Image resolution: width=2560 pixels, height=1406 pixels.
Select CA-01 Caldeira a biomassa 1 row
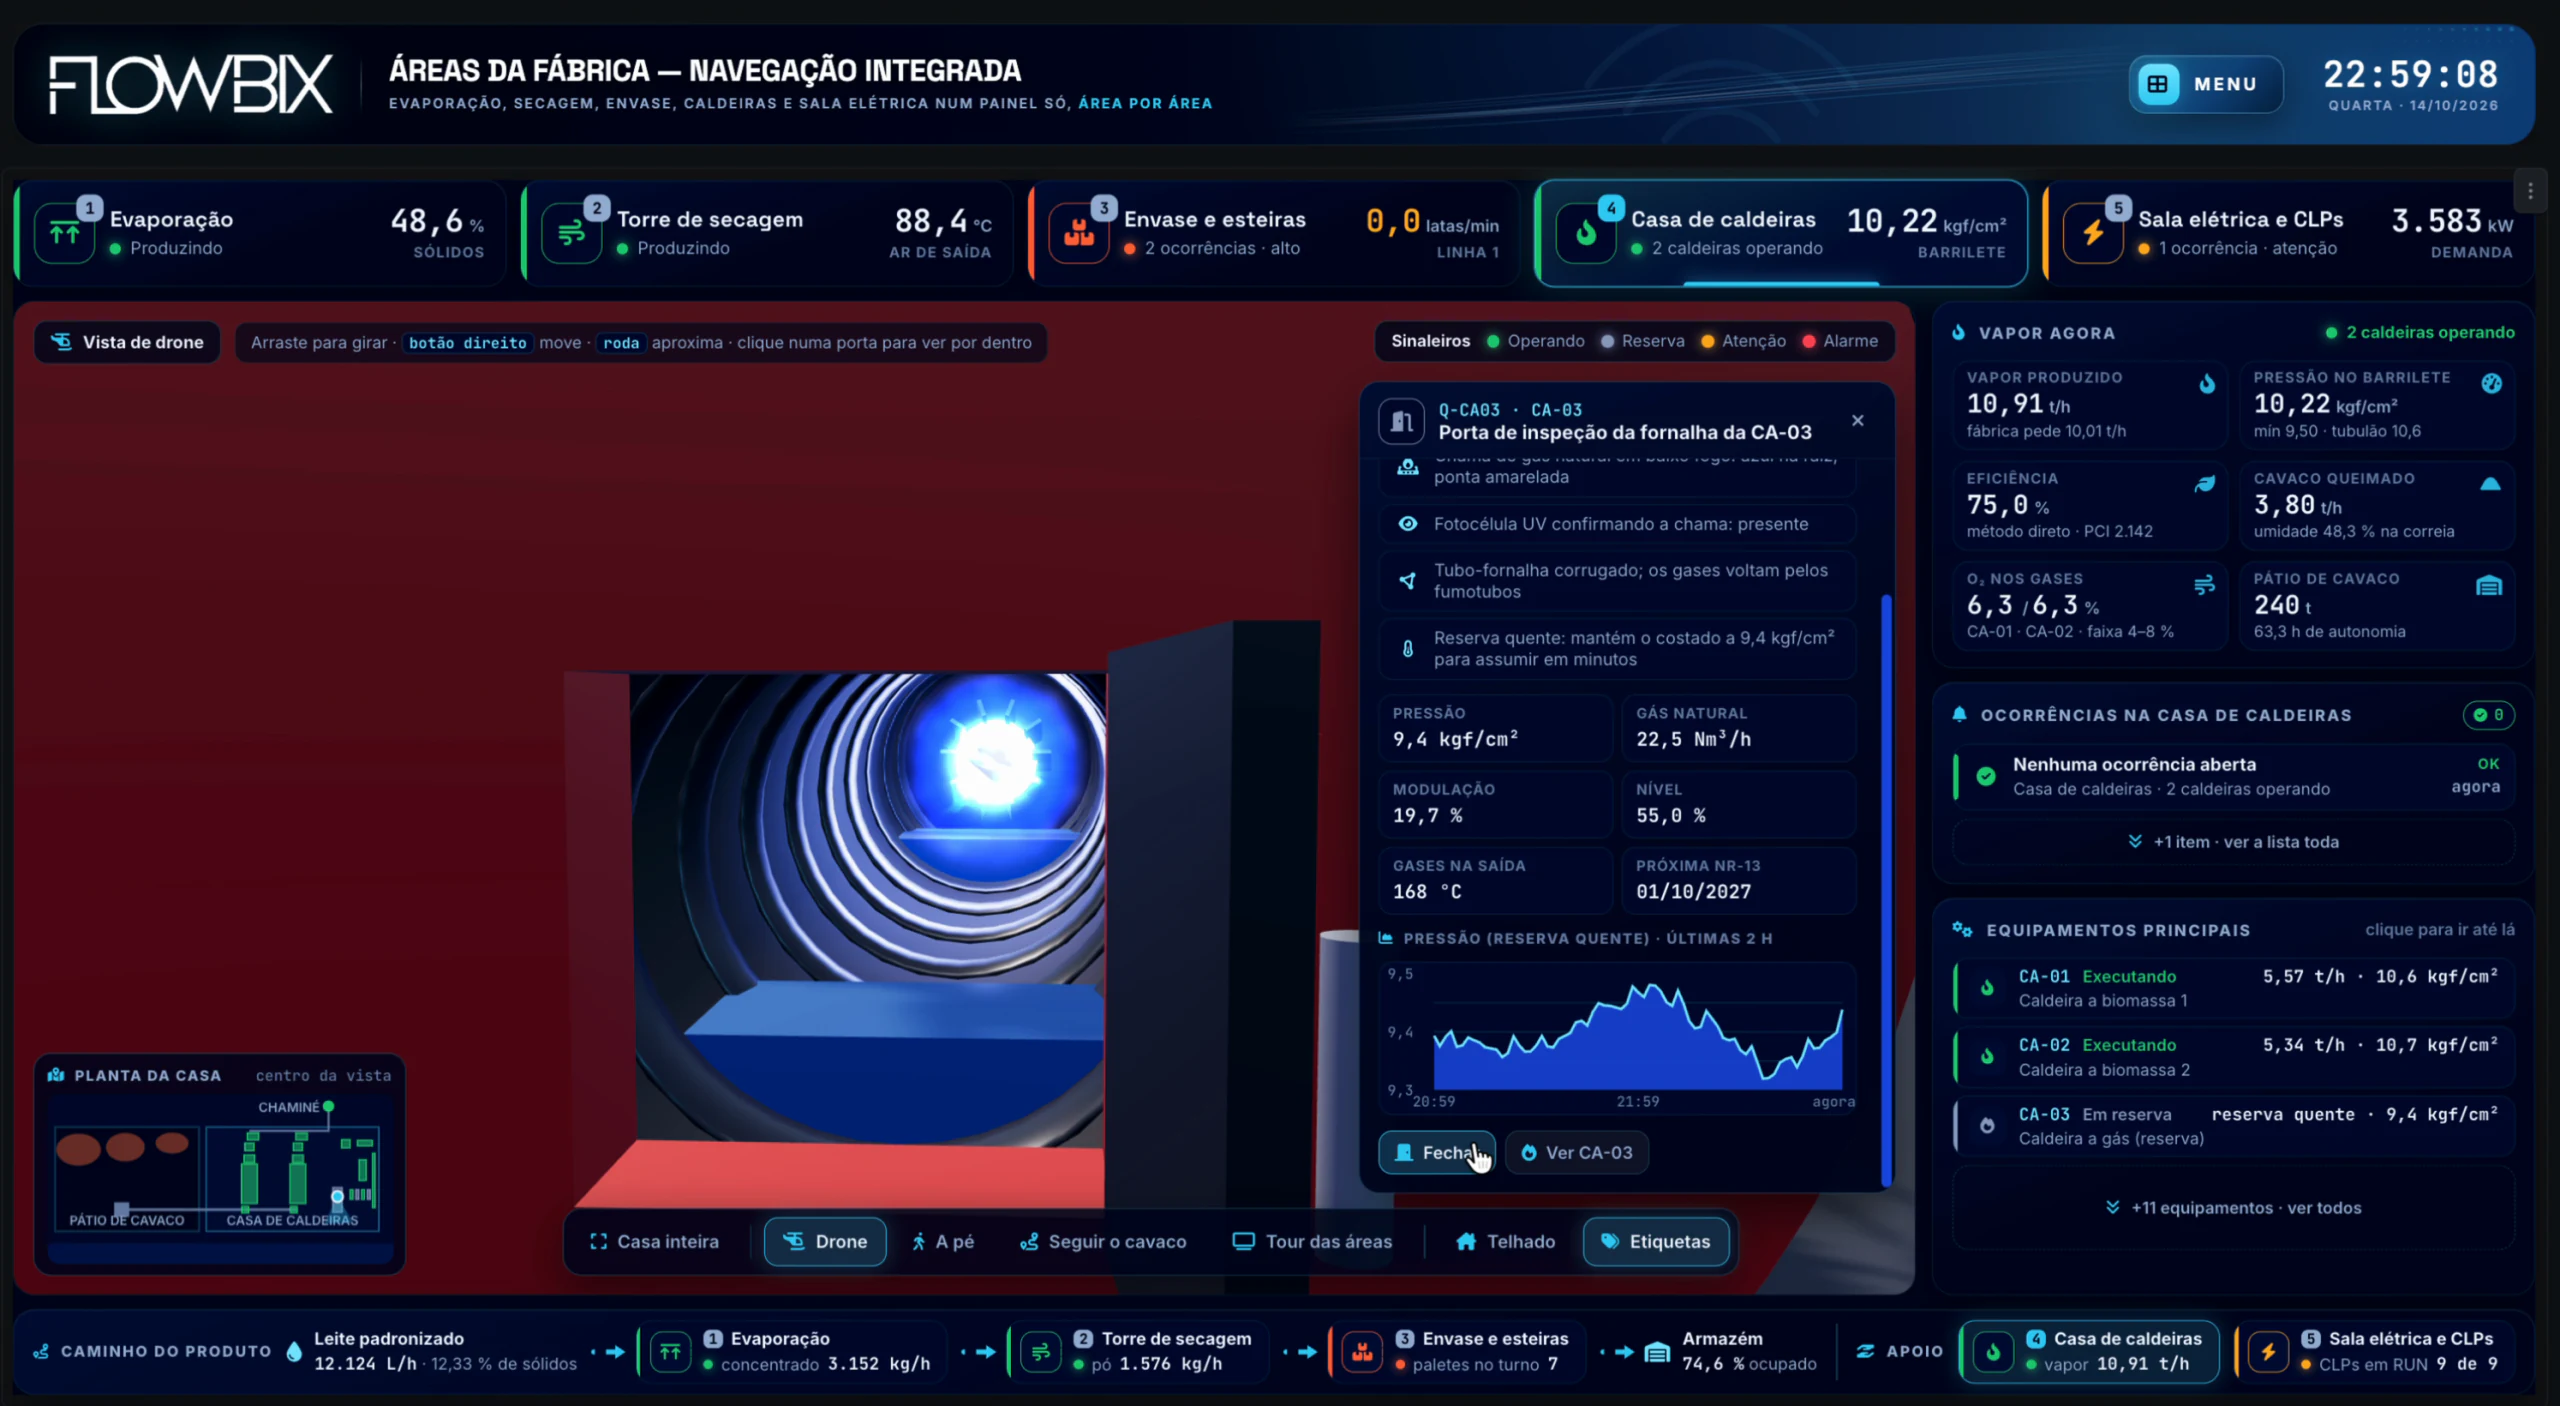point(2233,988)
